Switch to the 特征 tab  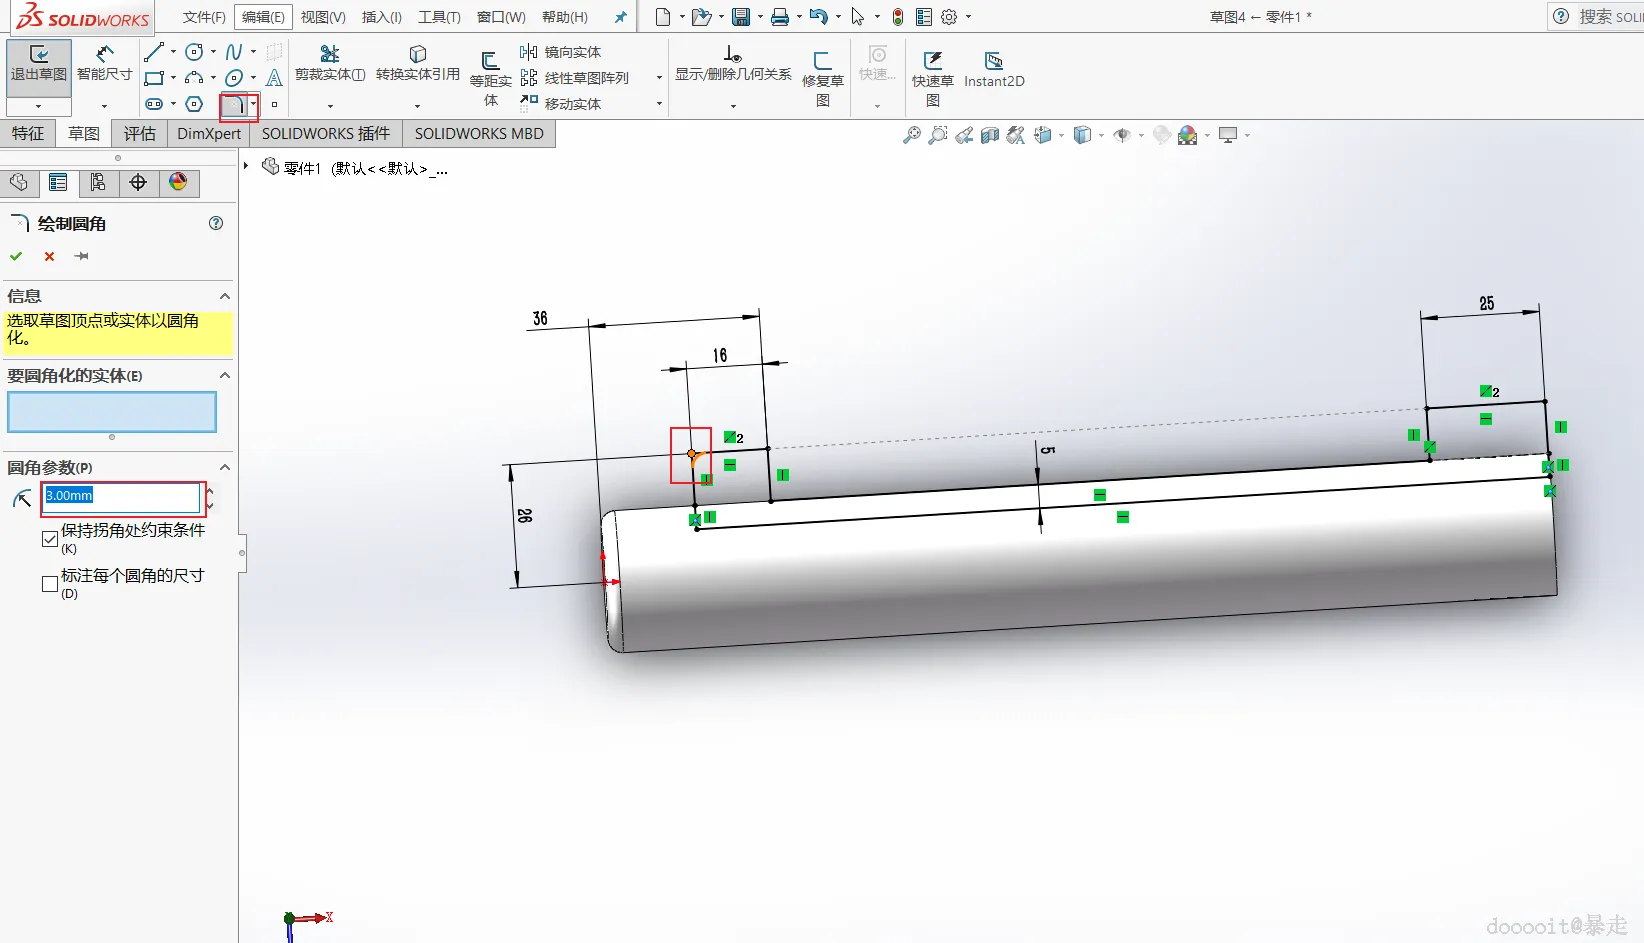click(x=28, y=134)
